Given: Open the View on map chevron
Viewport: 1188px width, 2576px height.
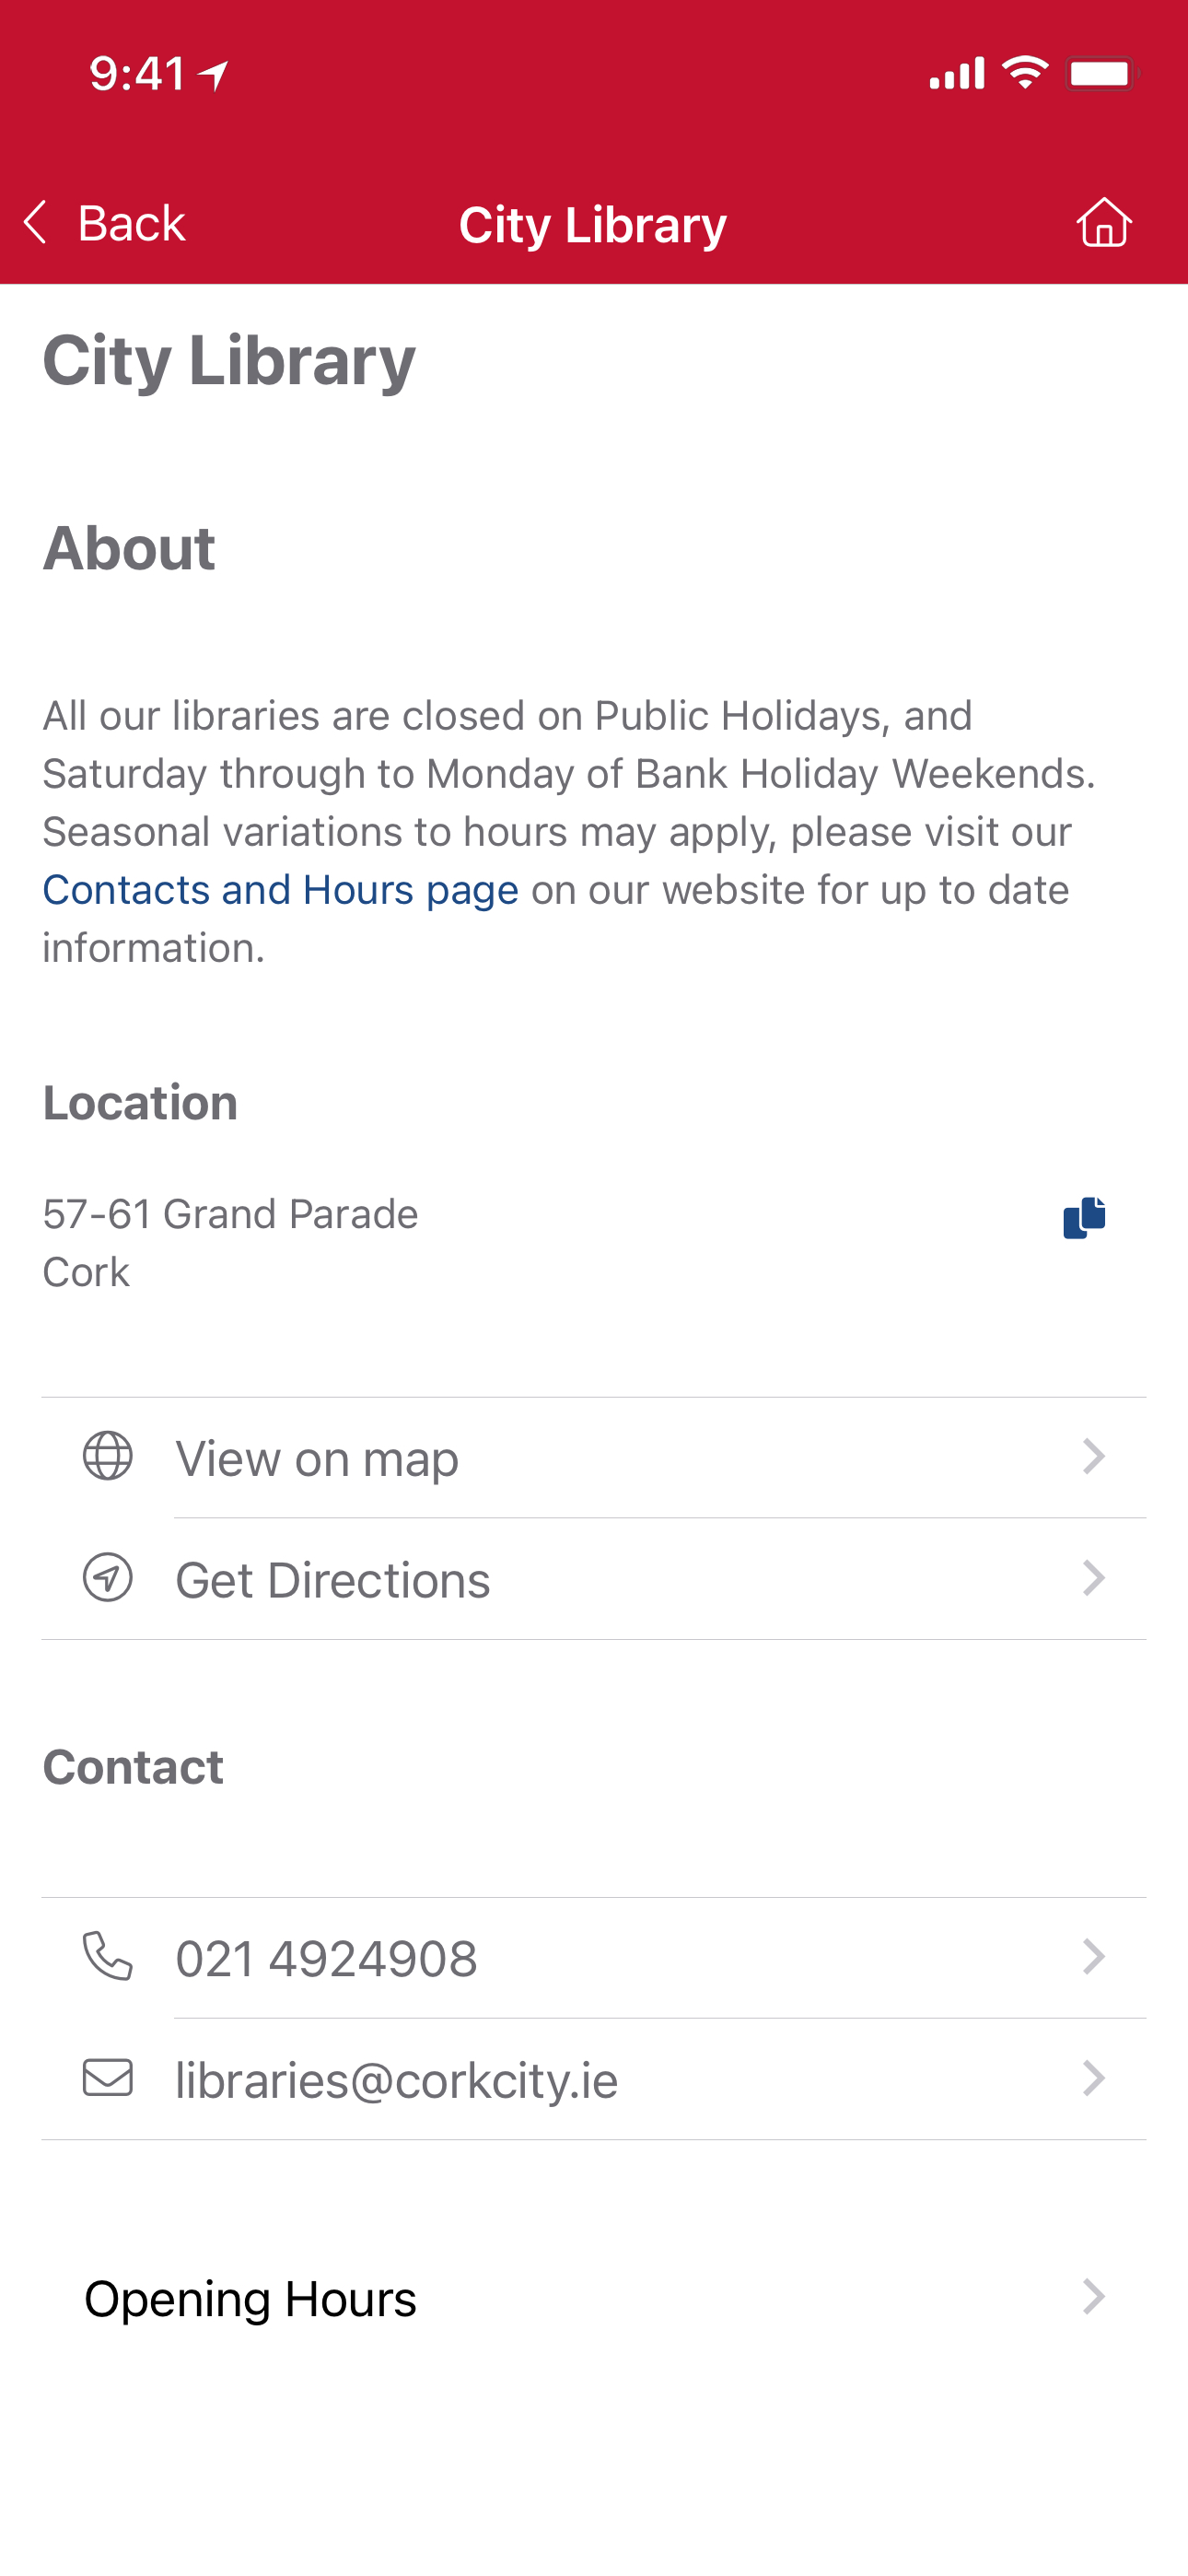Looking at the screenshot, I should pos(1094,1456).
